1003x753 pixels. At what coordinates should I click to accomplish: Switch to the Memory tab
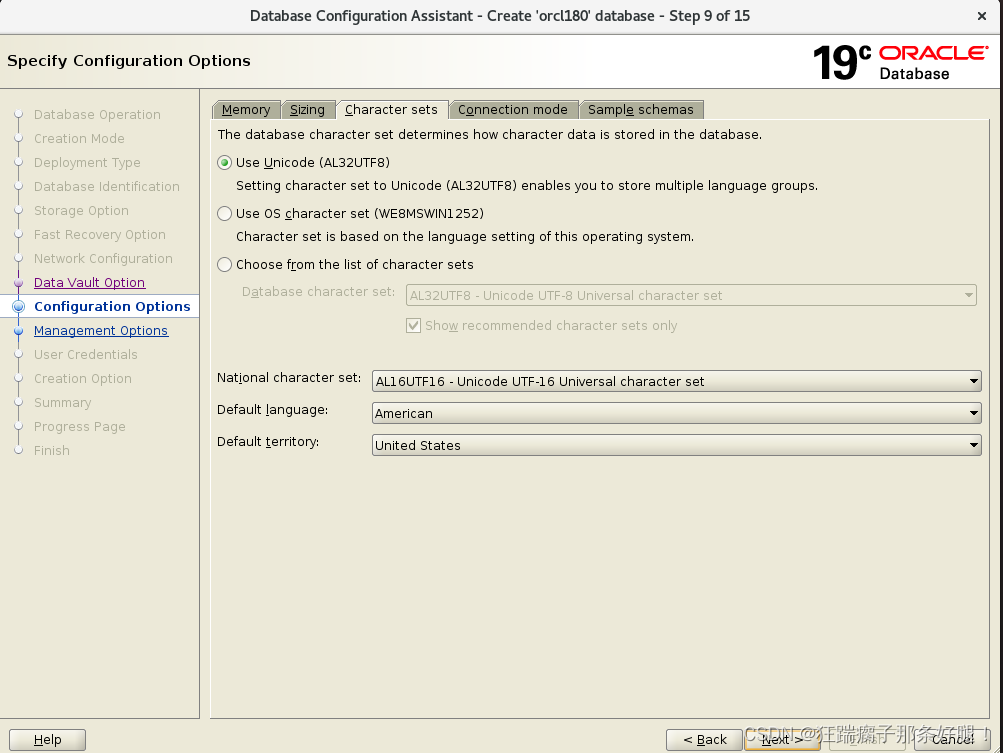pos(246,110)
